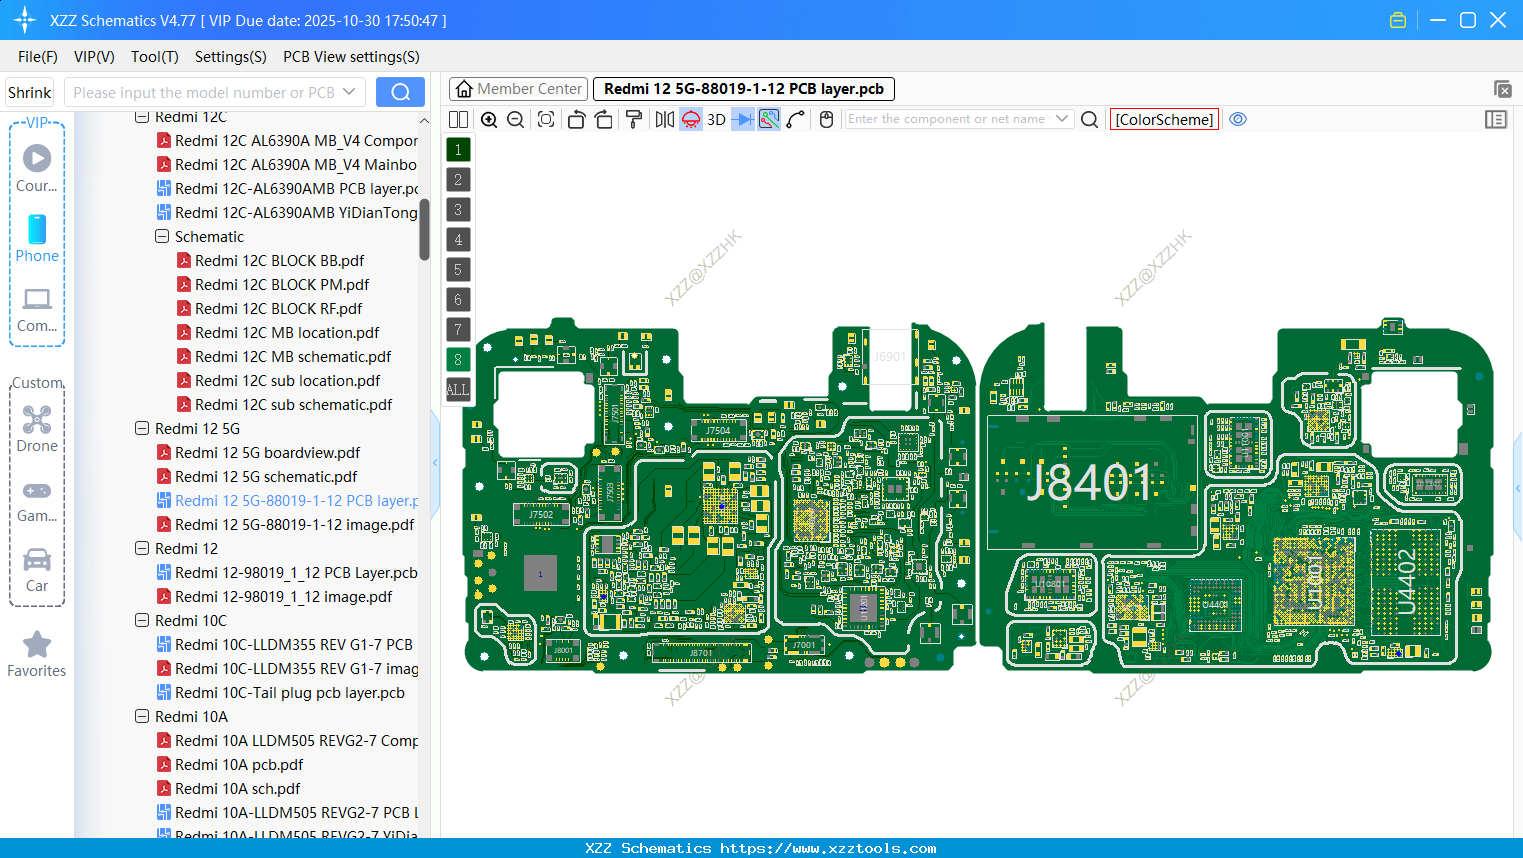Switch to the Member Center tab
Screen dimensions: 1523x858
pyautogui.click(x=518, y=88)
